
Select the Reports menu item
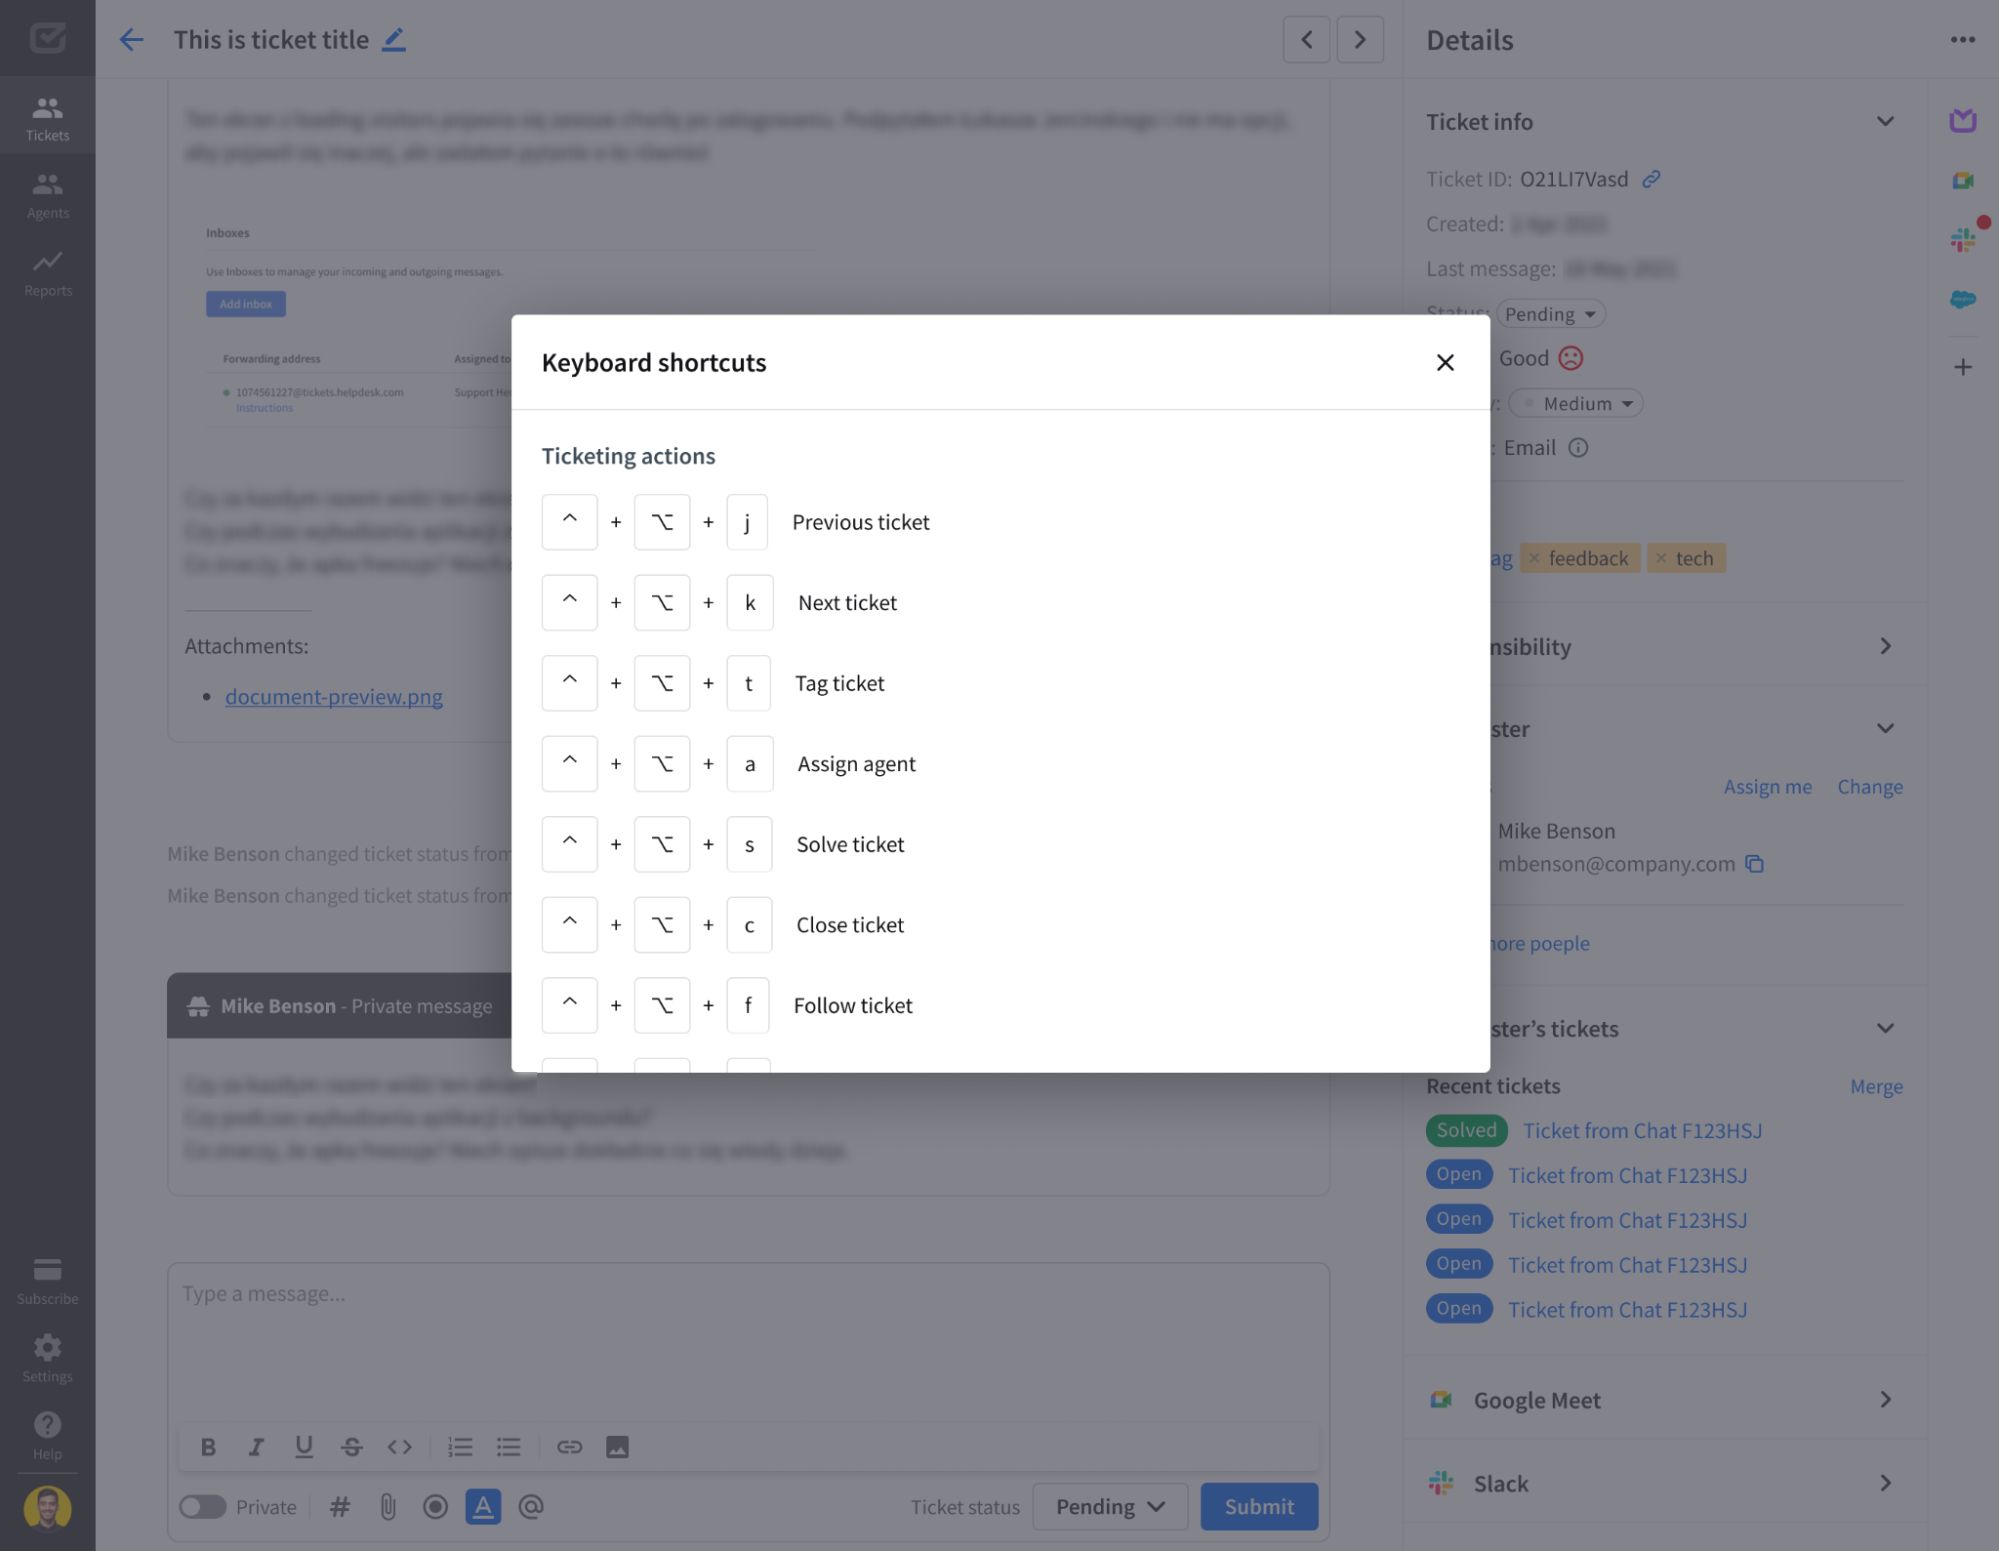tap(47, 273)
